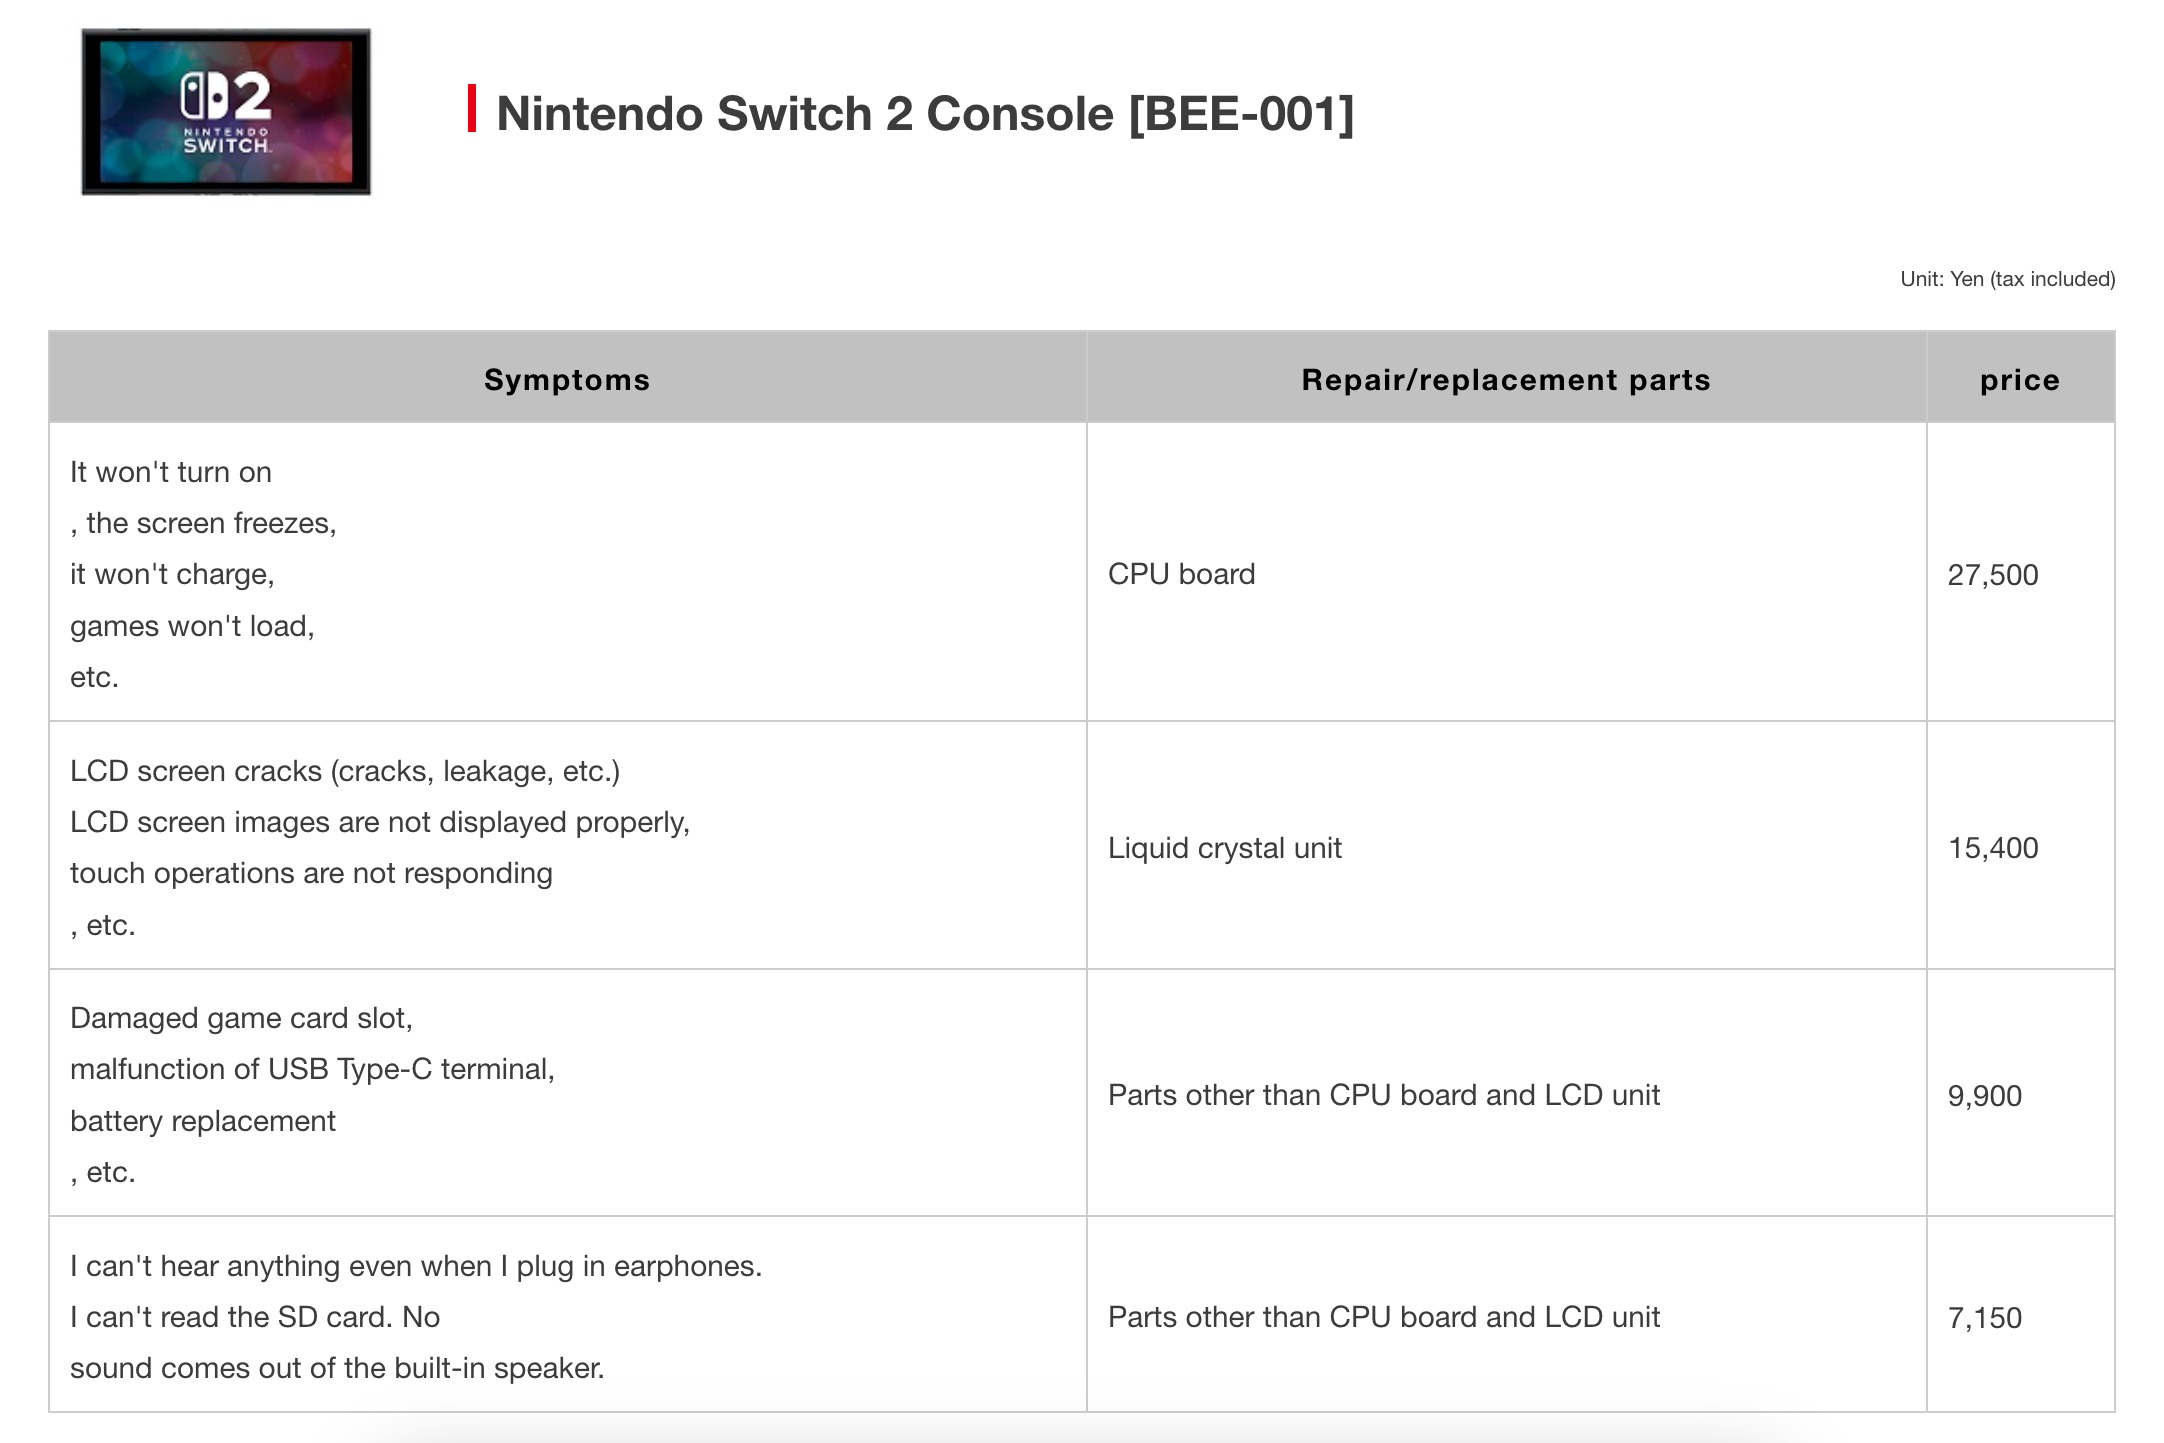2164x1443 pixels.
Task: Click "It won't turn on" symptom text
Action: tap(171, 471)
